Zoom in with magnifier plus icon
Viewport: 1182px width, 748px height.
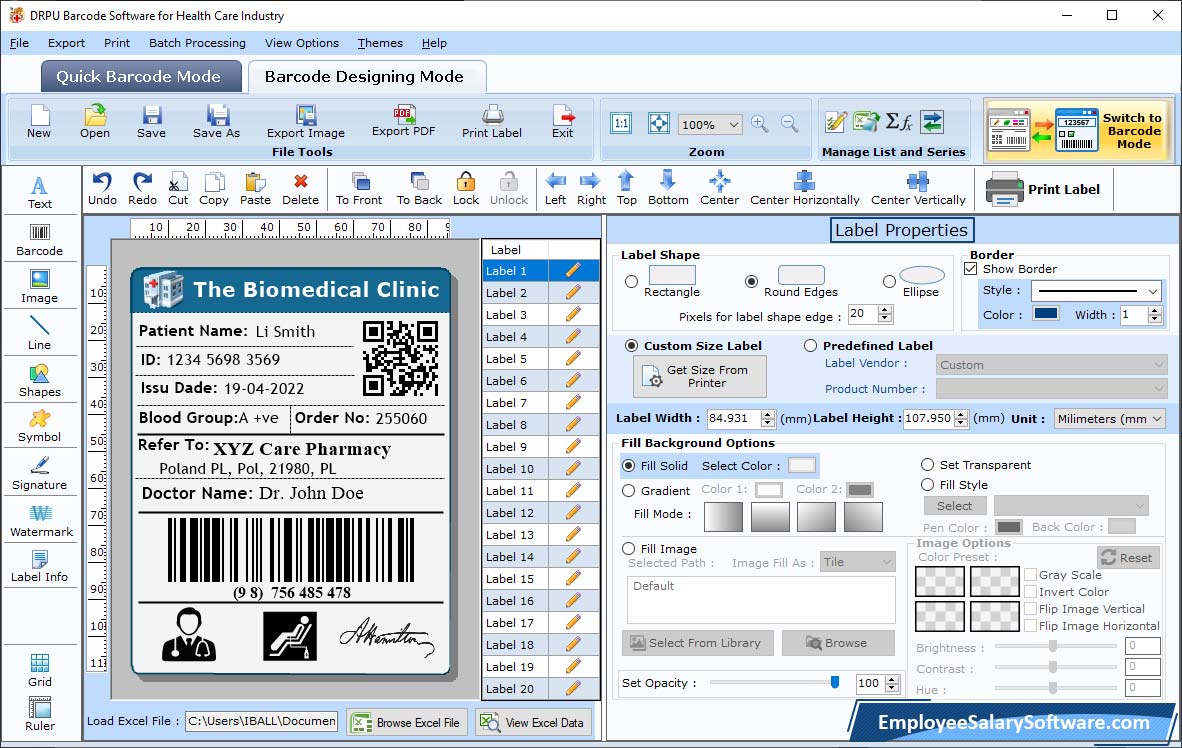point(760,124)
